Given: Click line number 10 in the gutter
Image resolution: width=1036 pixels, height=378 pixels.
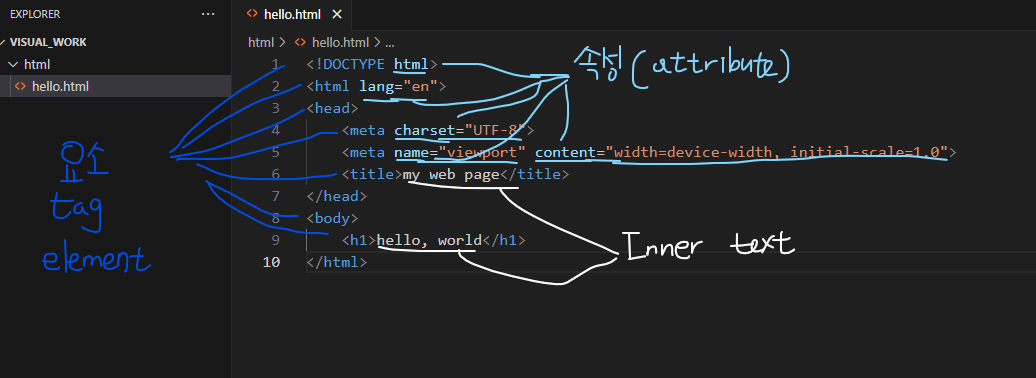Looking at the screenshot, I should [x=272, y=262].
